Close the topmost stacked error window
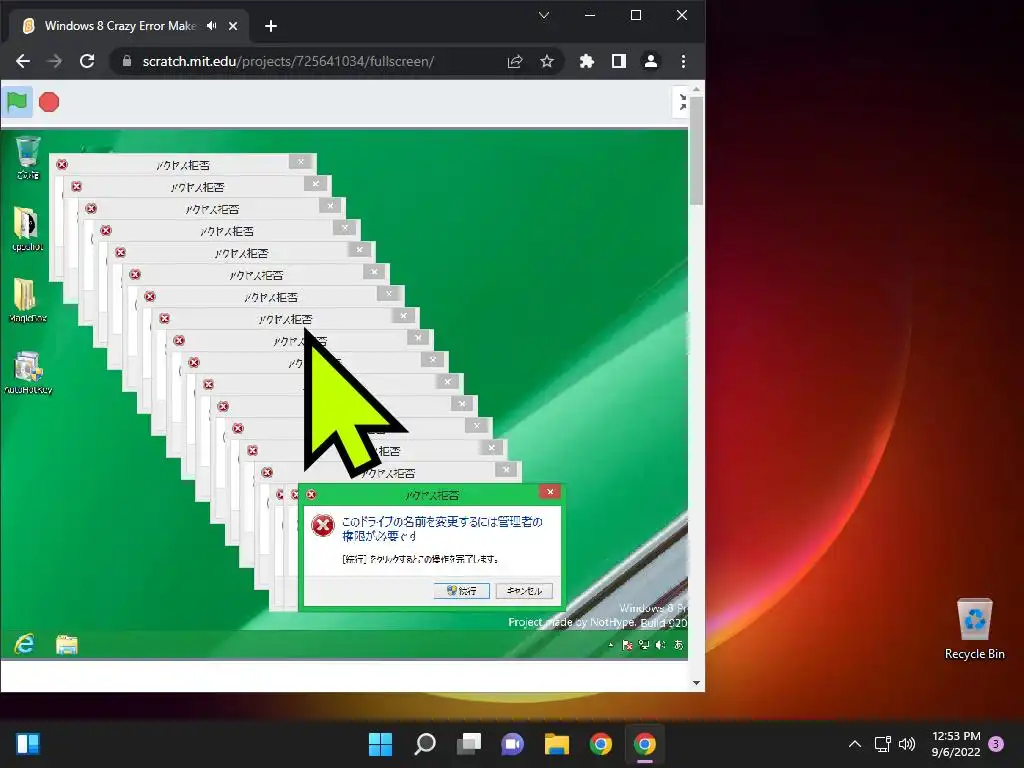Image resolution: width=1024 pixels, height=768 pixels. (300, 162)
